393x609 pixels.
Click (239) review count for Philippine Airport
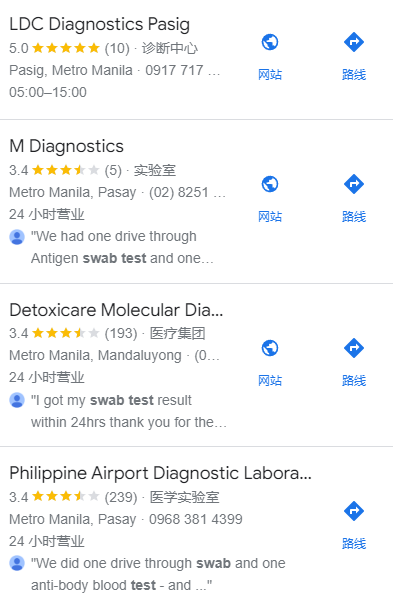121,497
